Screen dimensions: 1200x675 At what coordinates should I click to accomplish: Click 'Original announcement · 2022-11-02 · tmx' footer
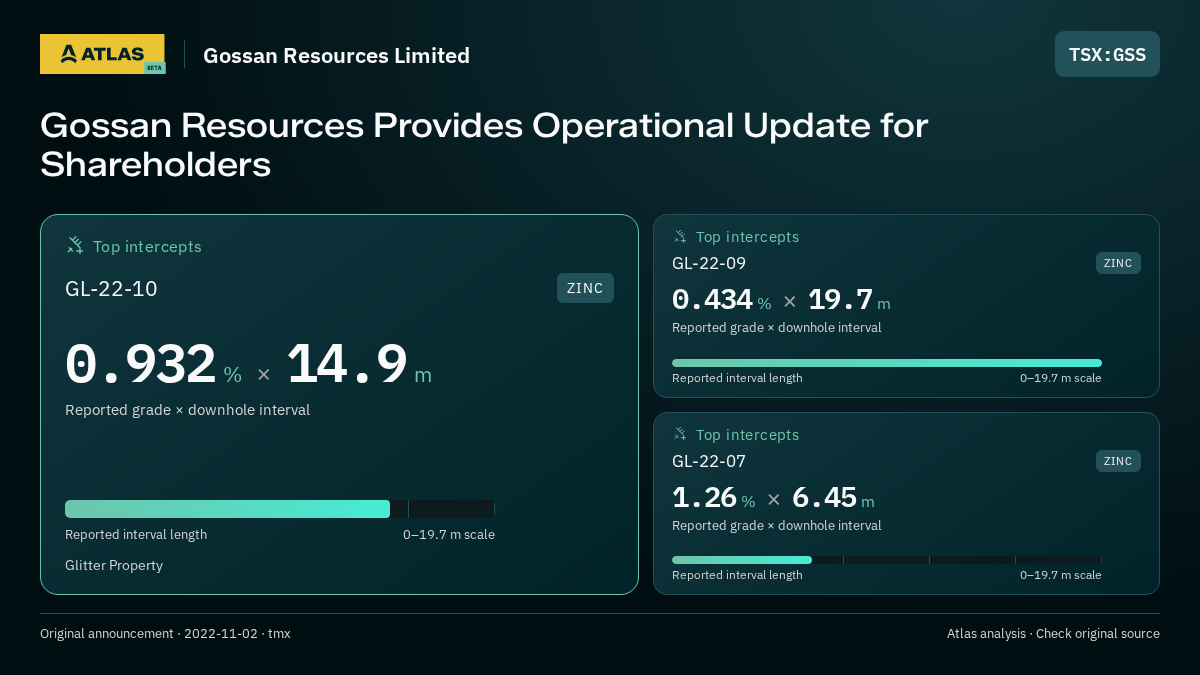pos(165,634)
